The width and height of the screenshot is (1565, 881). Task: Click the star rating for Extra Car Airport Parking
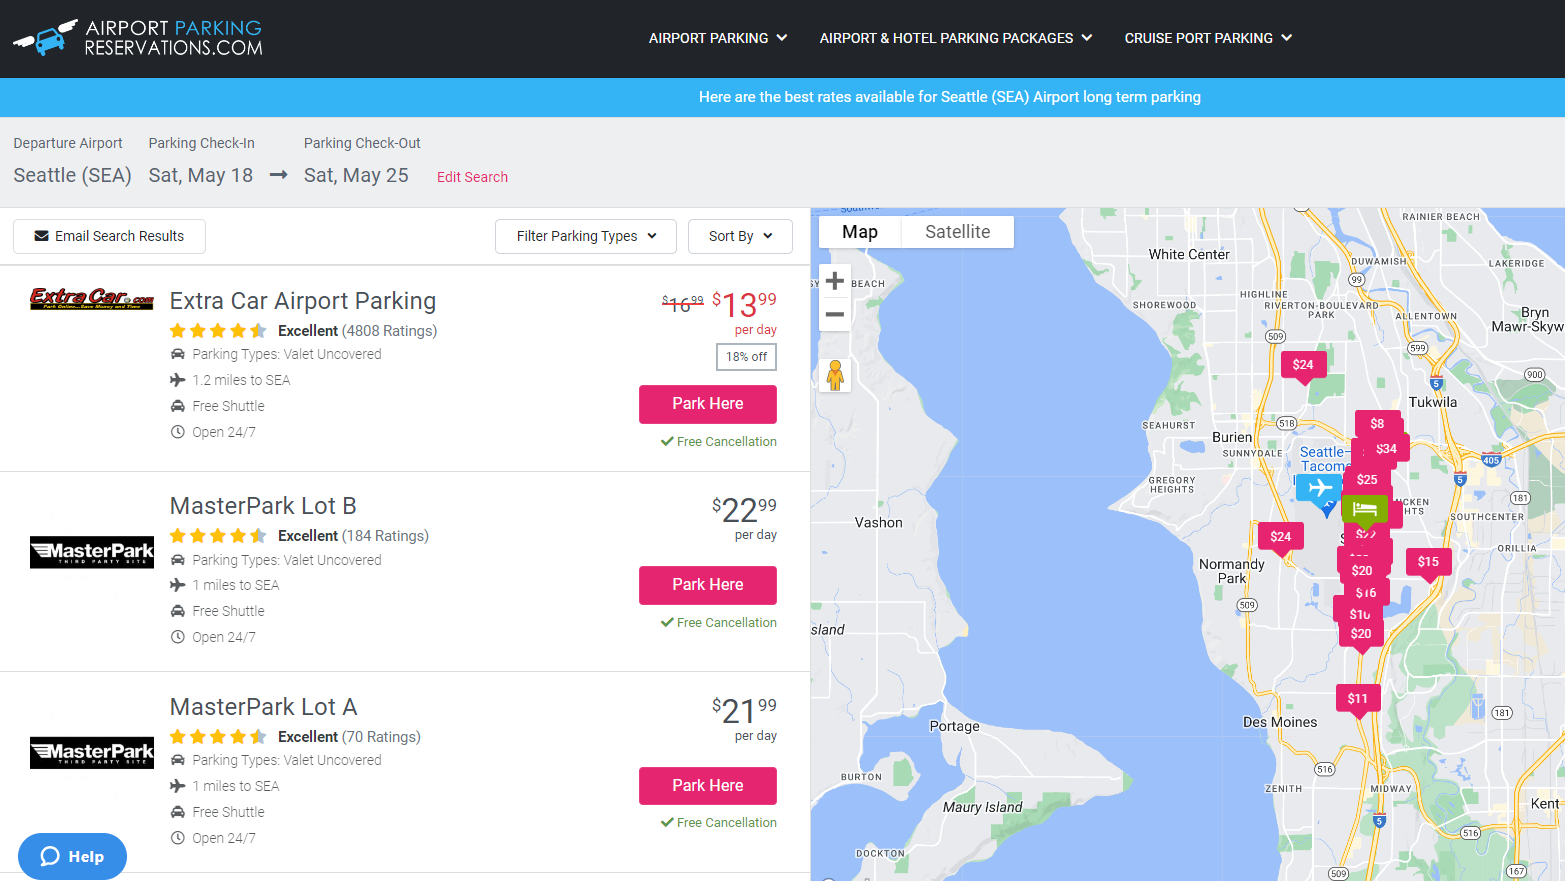coord(218,330)
